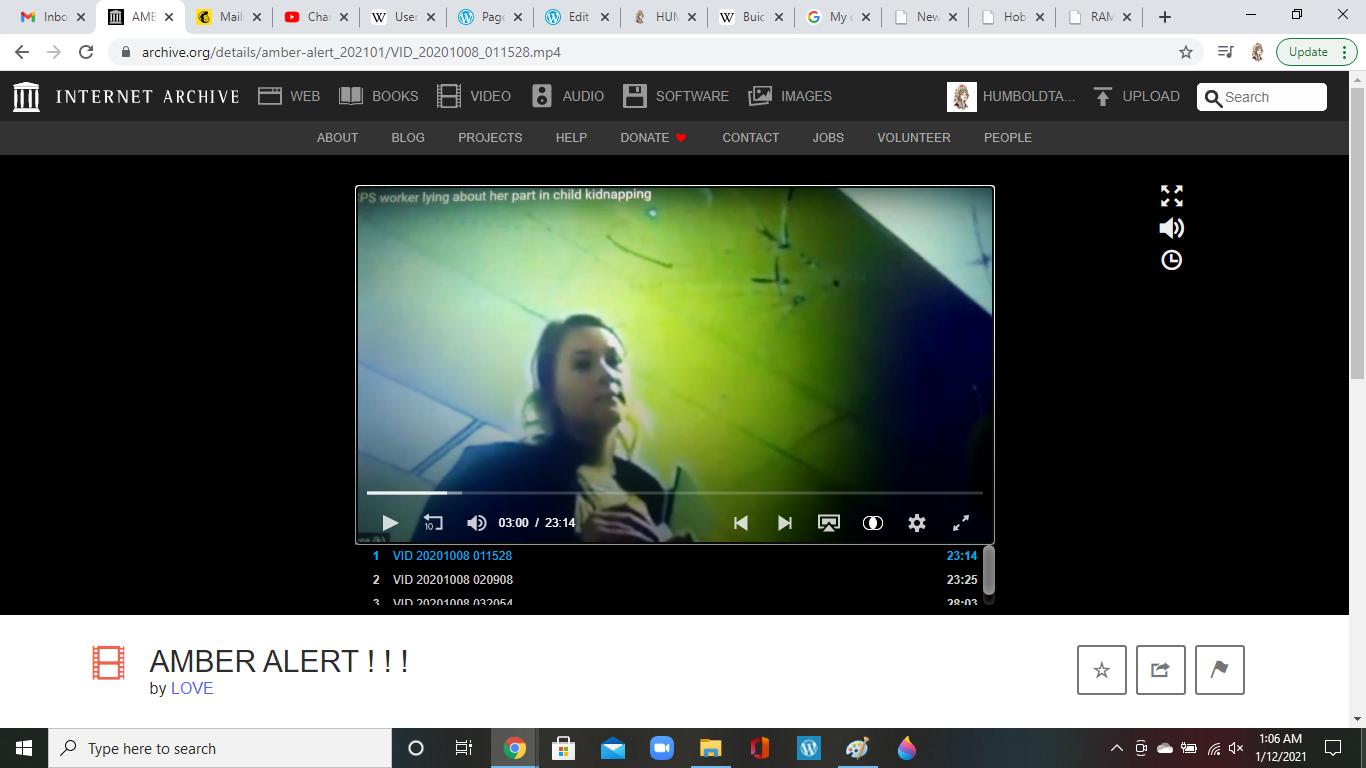Show hidden system tray icons

1117,748
